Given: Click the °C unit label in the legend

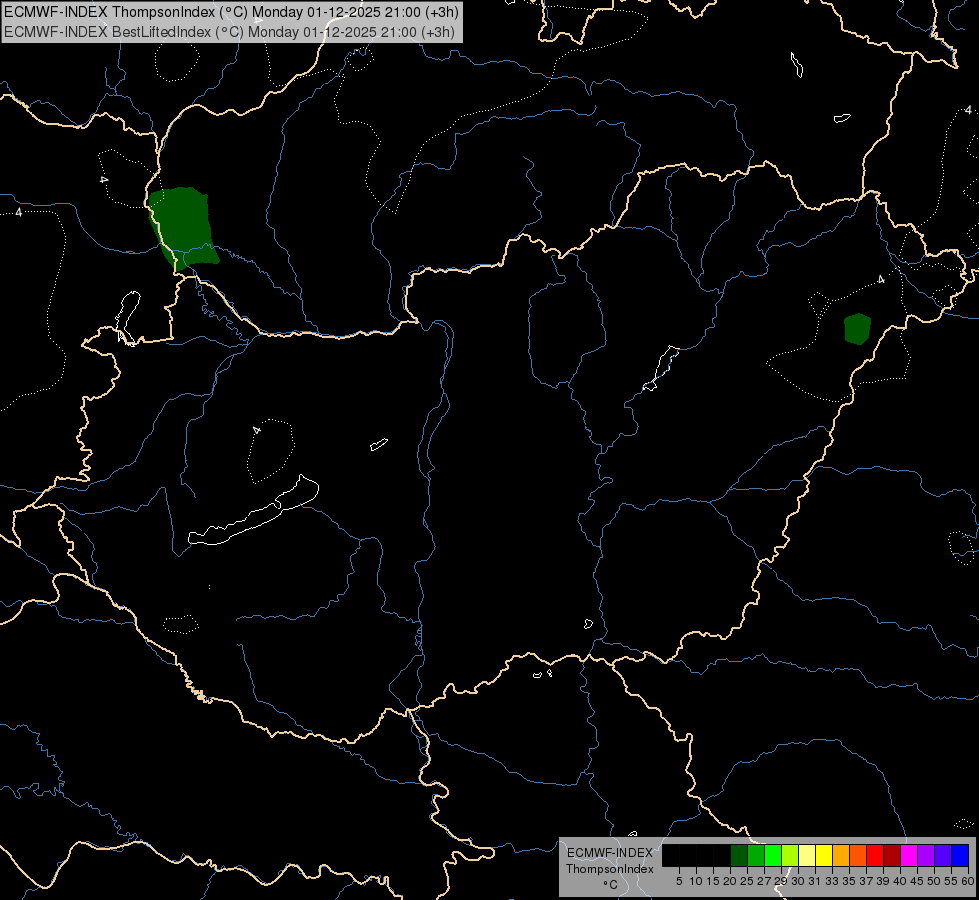Looking at the screenshot, I should point(610,885).
